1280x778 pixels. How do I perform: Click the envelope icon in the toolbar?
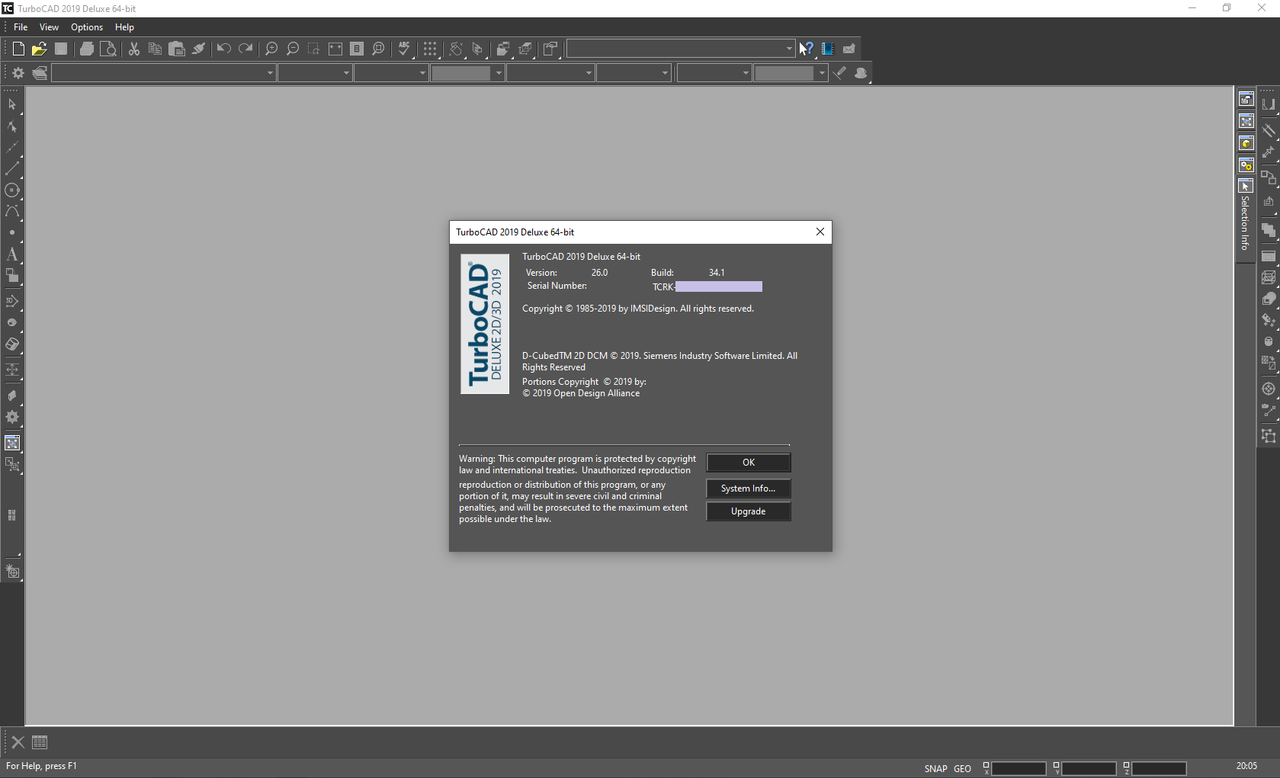tap(849, 48)
